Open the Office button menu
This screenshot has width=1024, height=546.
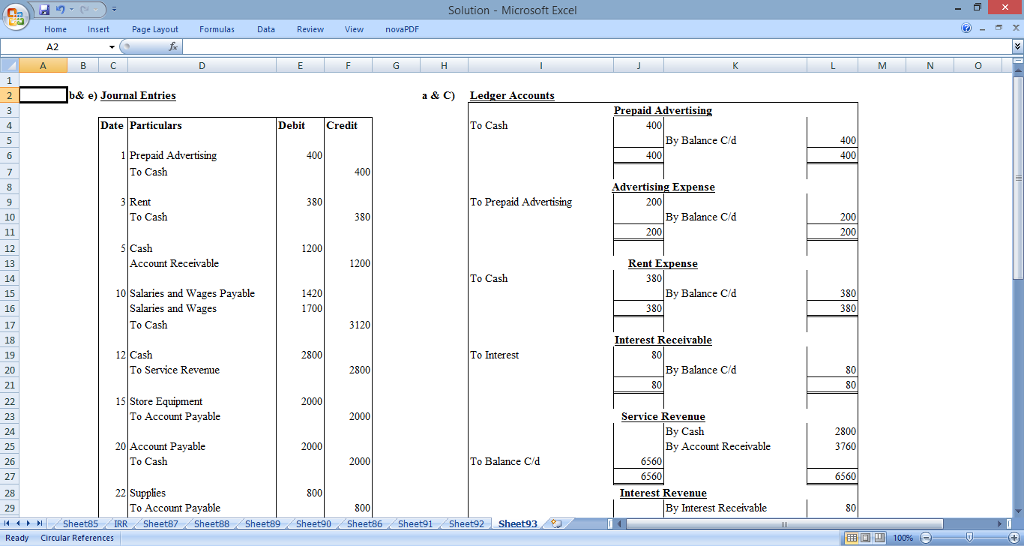pos(15,15)
